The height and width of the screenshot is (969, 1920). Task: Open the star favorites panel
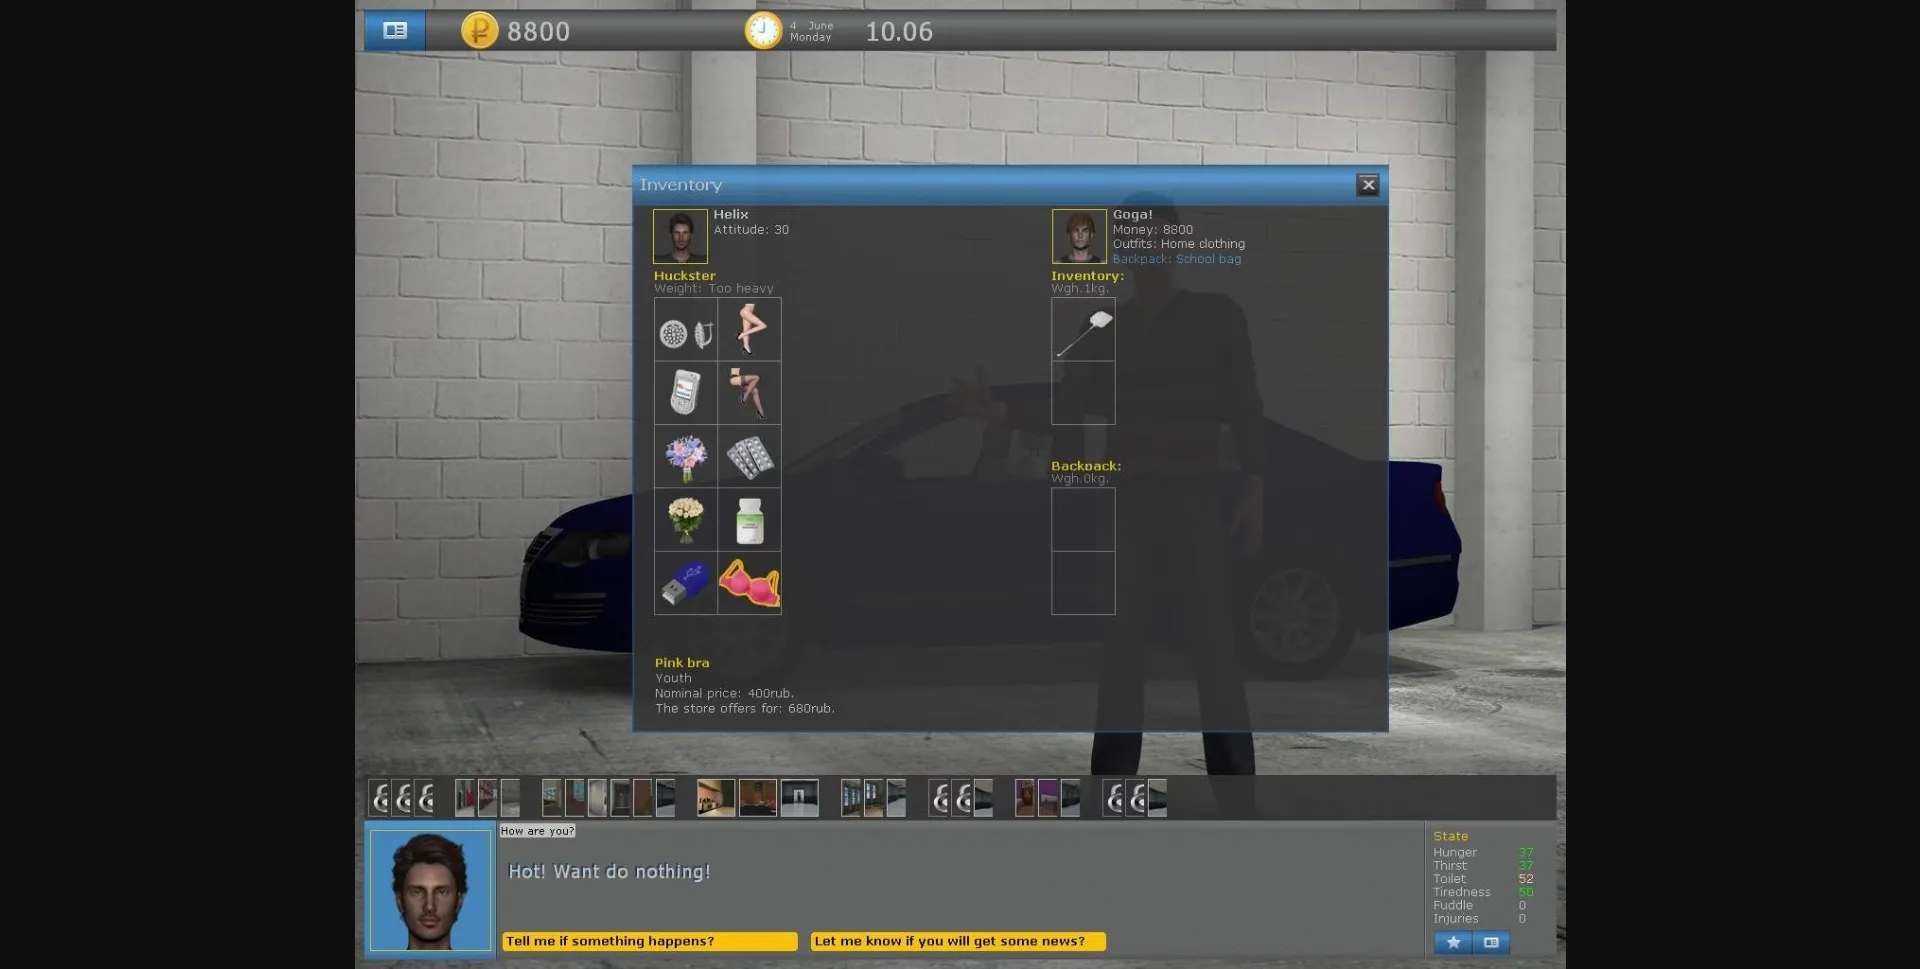(x=1453, y=942)
